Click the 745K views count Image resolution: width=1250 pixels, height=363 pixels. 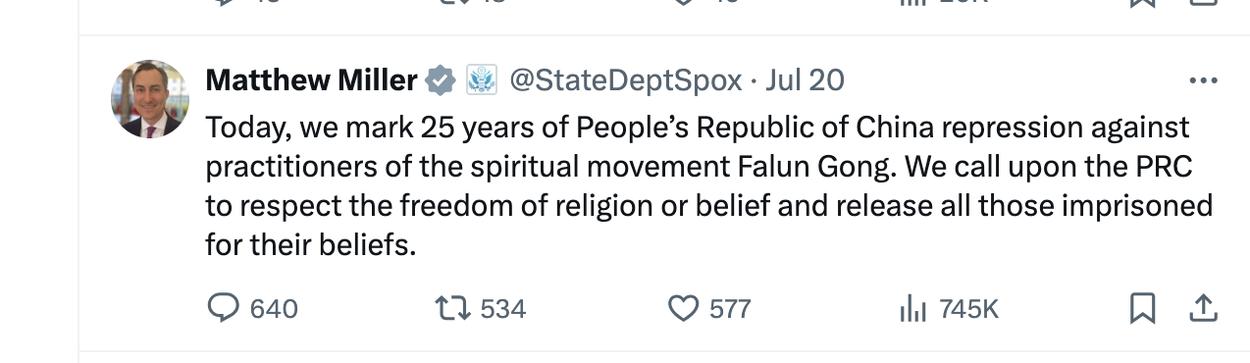pos(969,309)
